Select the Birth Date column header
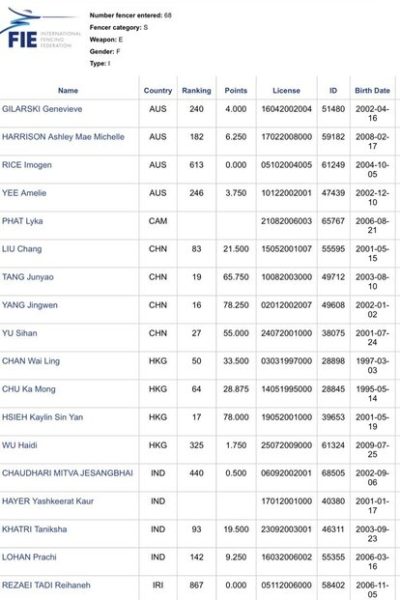The image size is (400, 600). 372,91
